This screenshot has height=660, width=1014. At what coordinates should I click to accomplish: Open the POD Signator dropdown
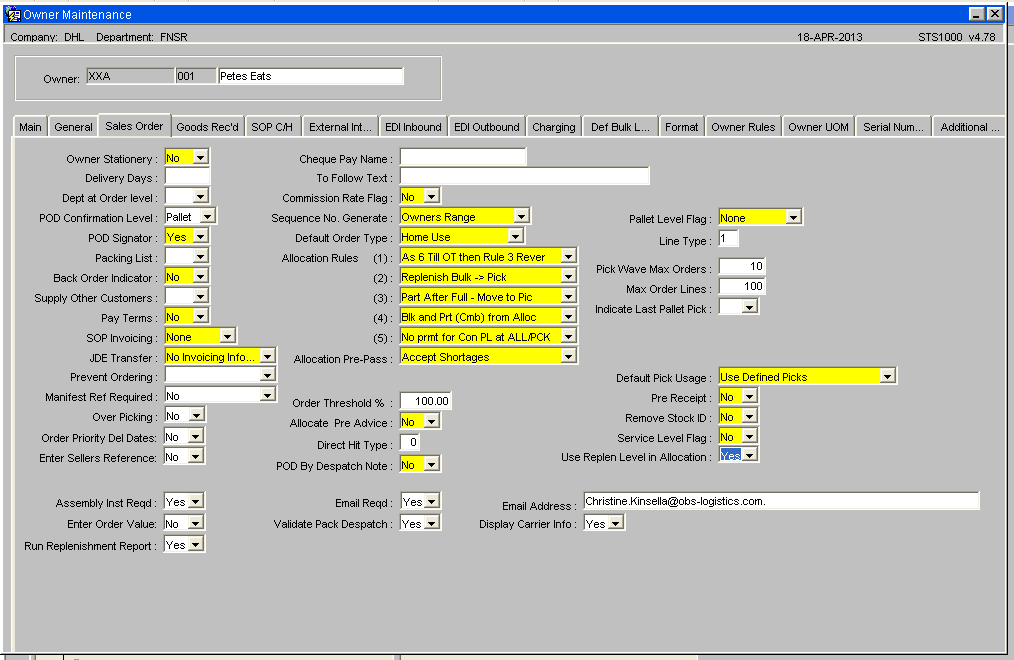(200, 237)
